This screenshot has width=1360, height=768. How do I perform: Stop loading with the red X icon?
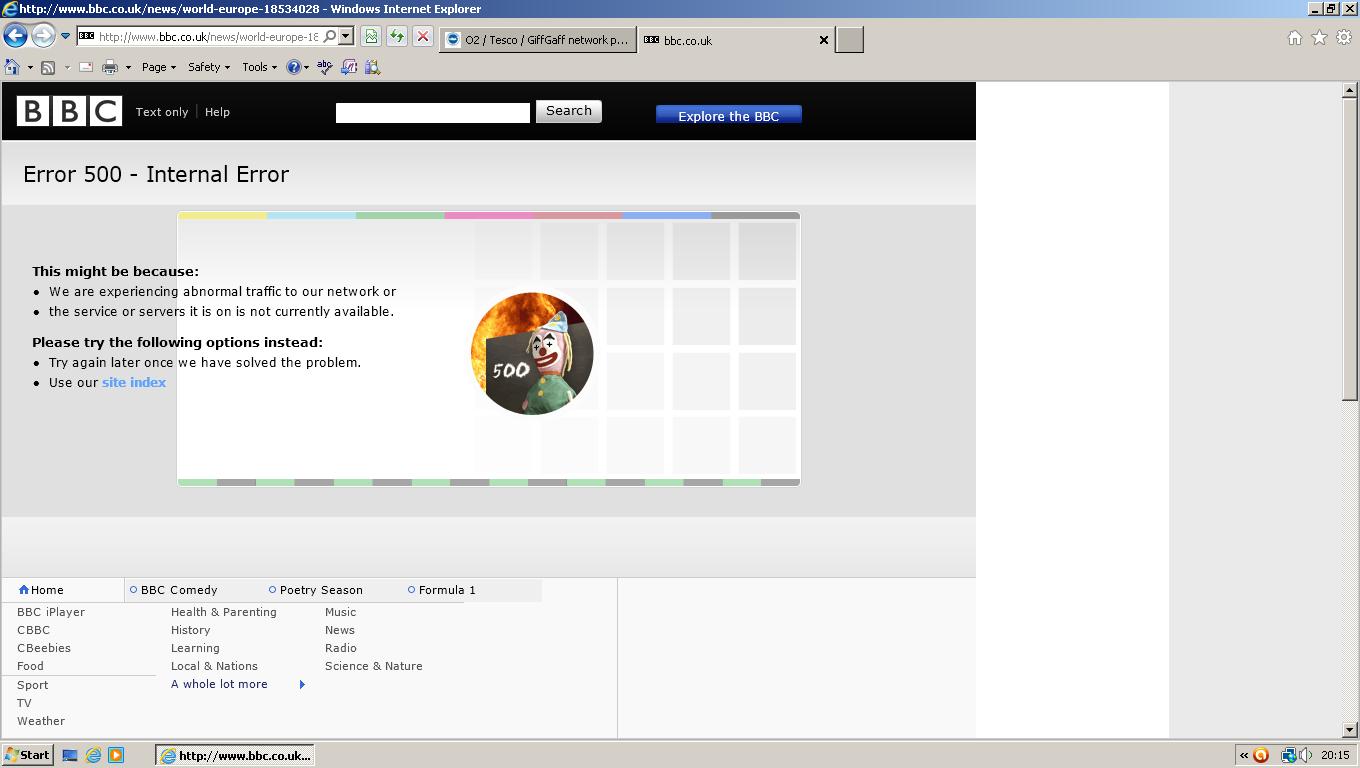pos(423,37)
